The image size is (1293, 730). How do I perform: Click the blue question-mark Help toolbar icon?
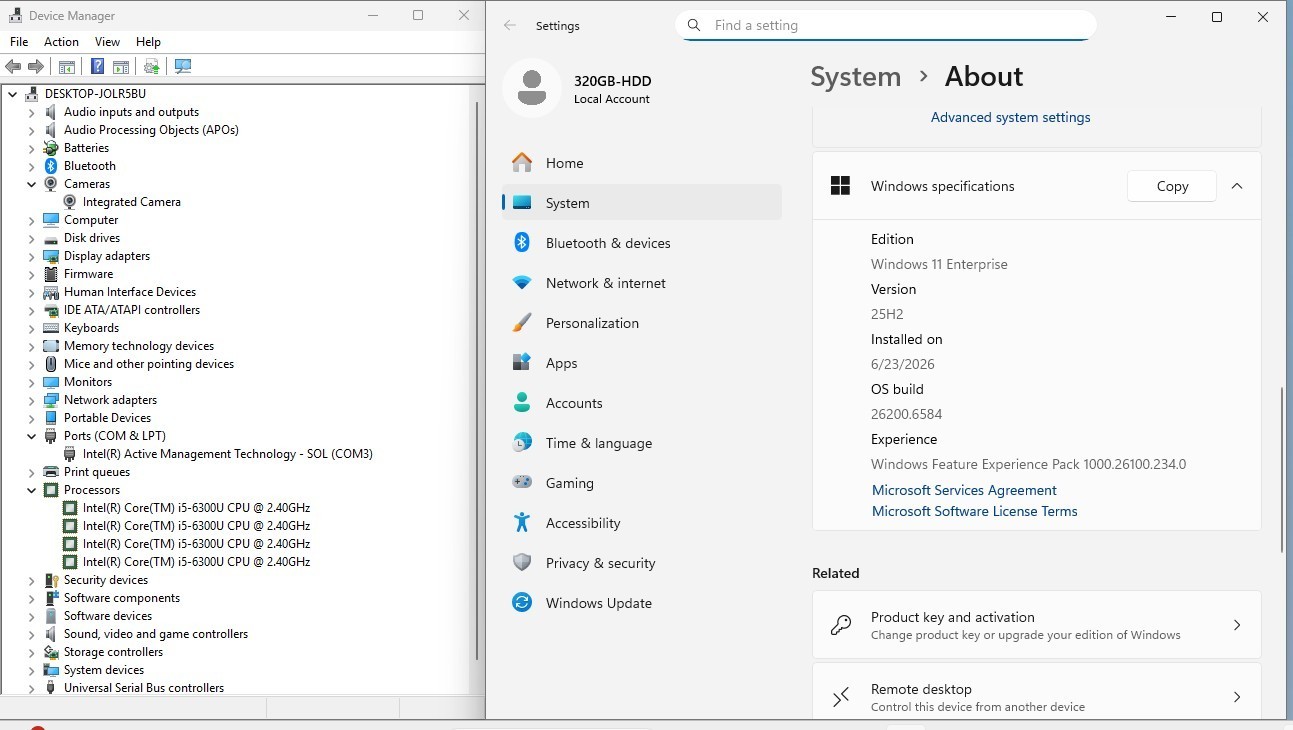(97, 67)
